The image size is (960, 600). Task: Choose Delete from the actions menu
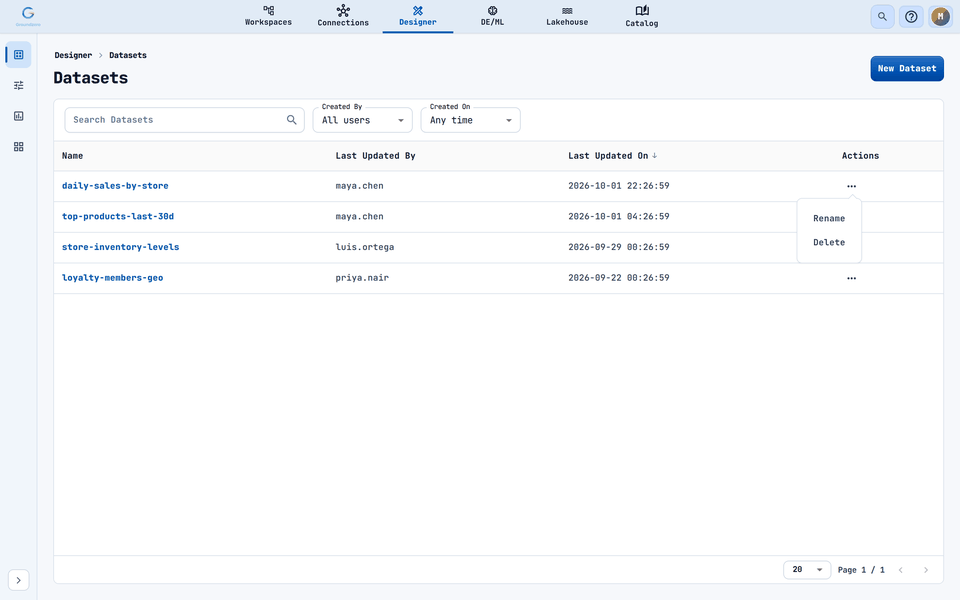click(x=829, y=242)
